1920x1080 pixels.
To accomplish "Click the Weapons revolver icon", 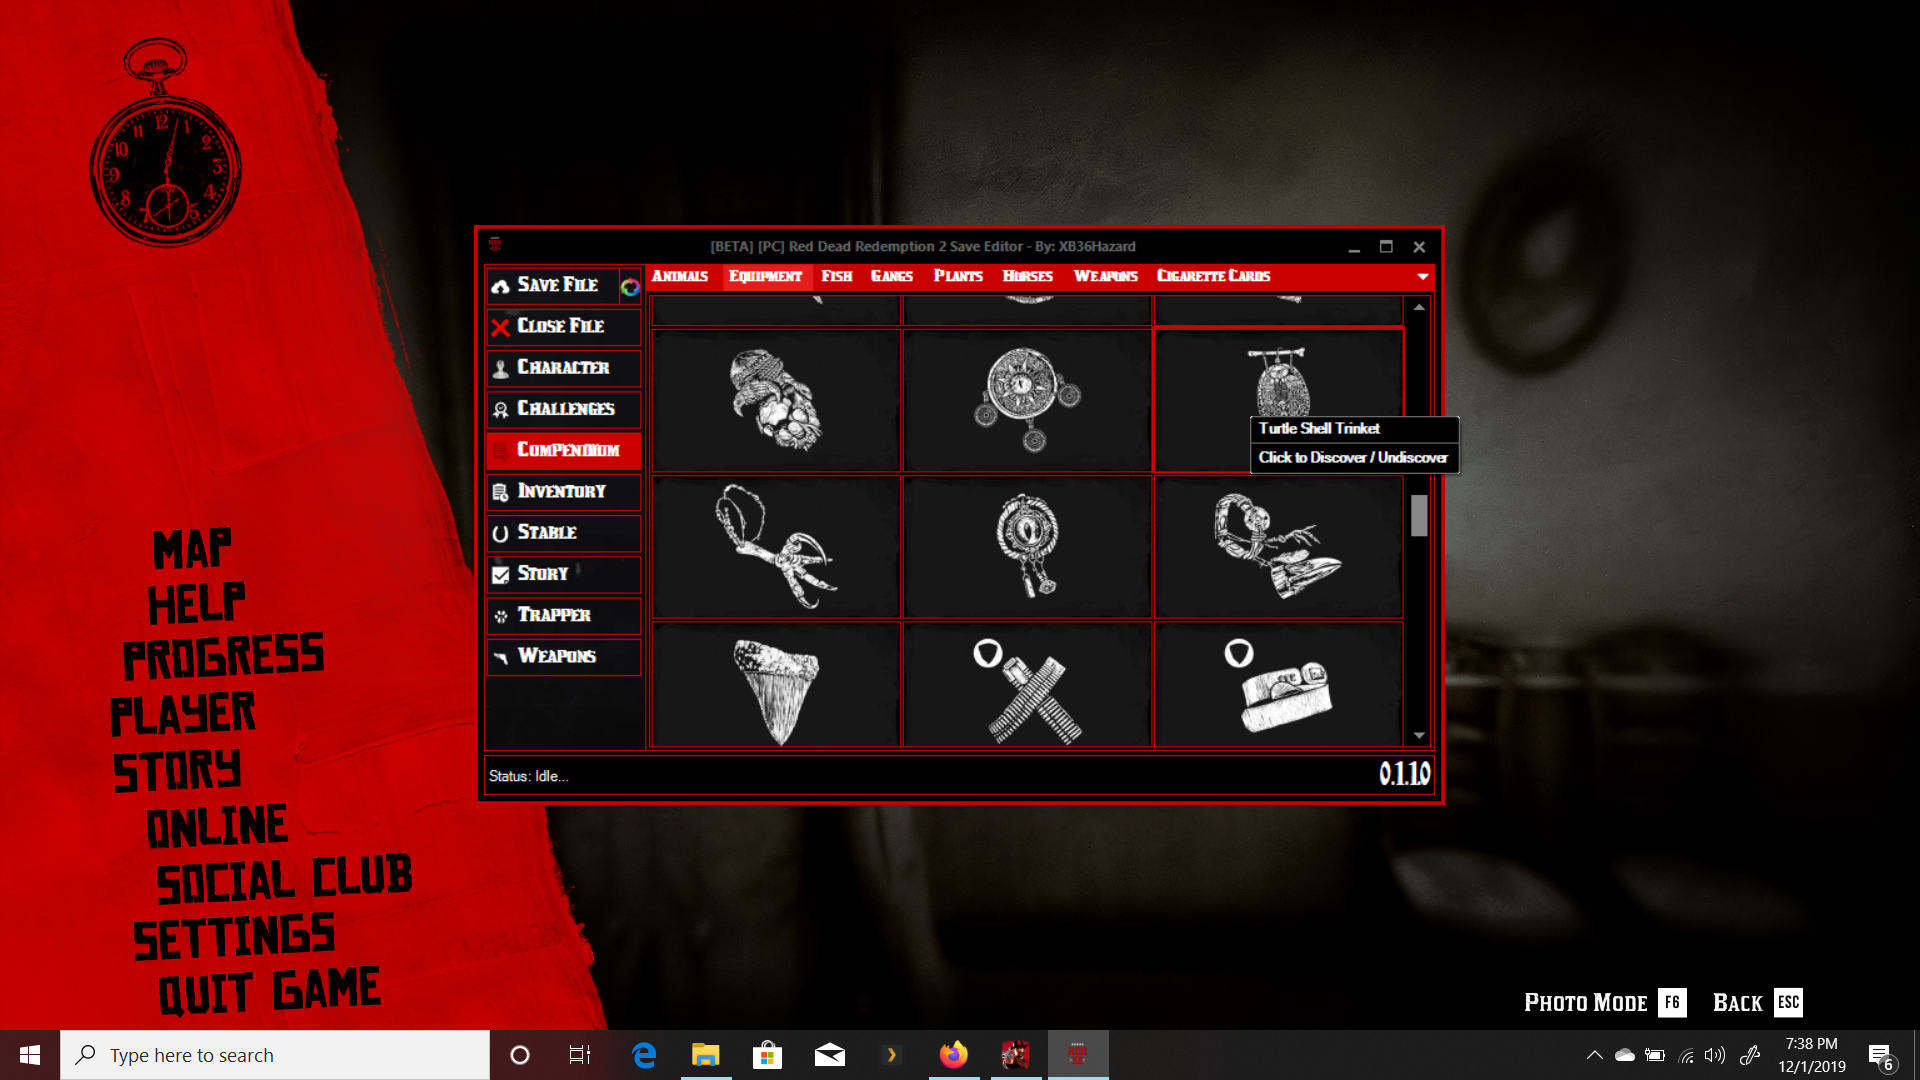I will [x=501, y=657].
